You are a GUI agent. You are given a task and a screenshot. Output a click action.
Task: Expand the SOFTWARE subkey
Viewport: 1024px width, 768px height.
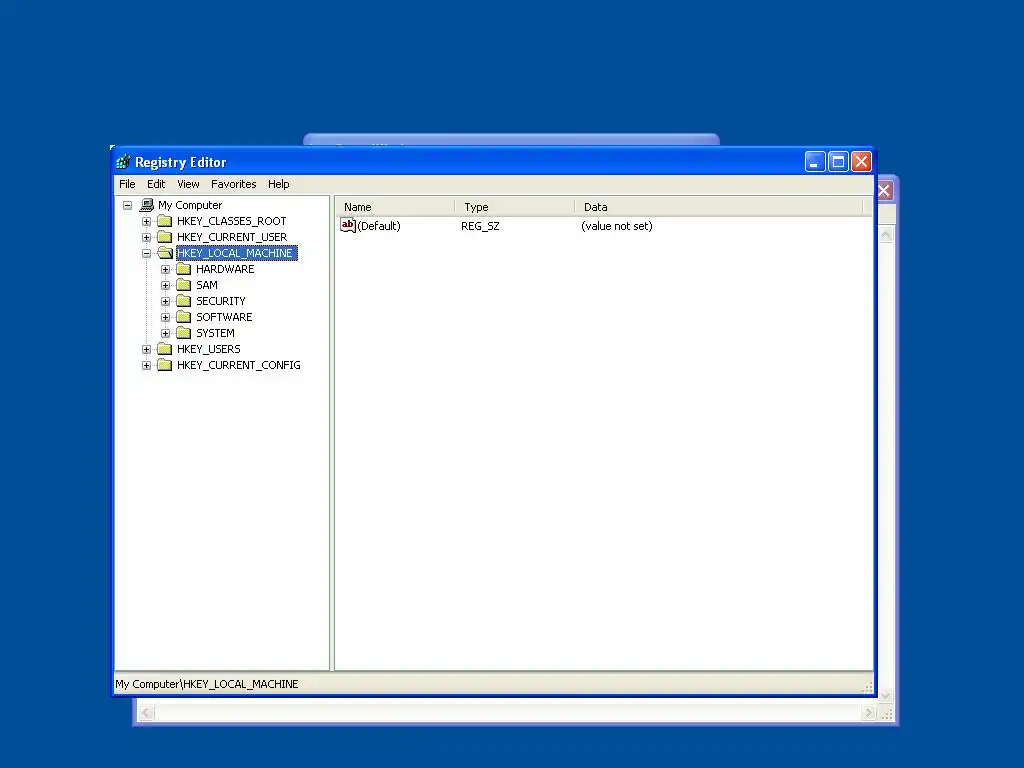coord(165,317)
